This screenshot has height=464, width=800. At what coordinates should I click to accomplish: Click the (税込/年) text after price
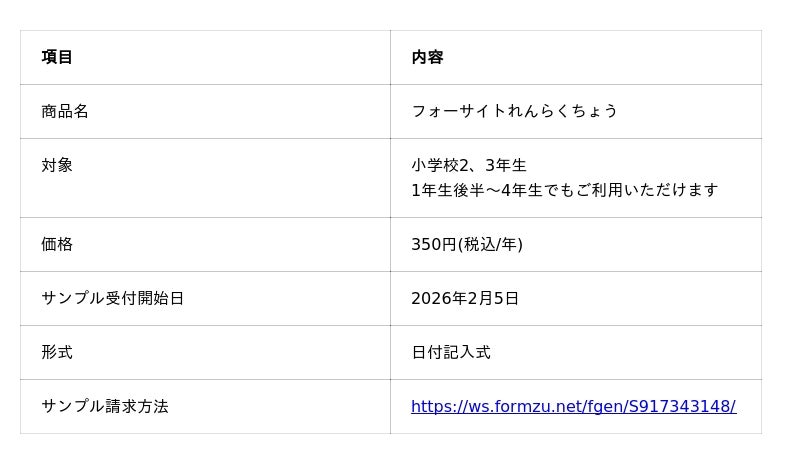490,244
